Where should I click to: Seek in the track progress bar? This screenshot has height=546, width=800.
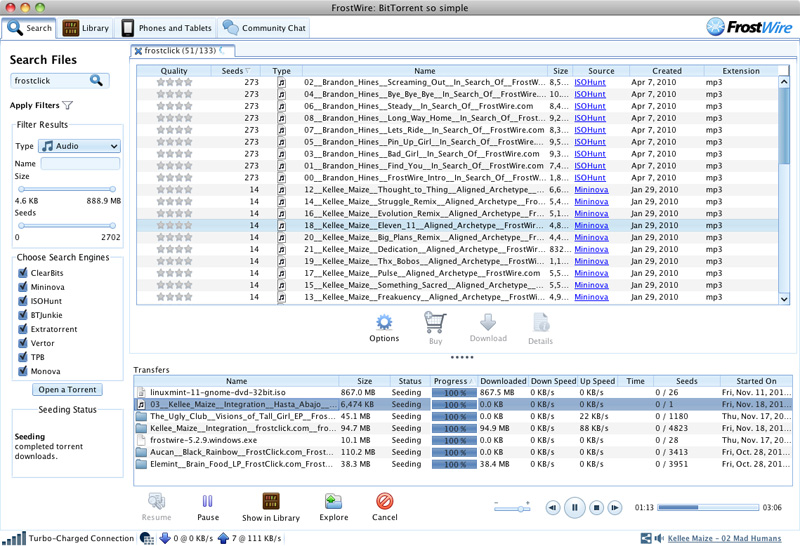pos(708,507)
